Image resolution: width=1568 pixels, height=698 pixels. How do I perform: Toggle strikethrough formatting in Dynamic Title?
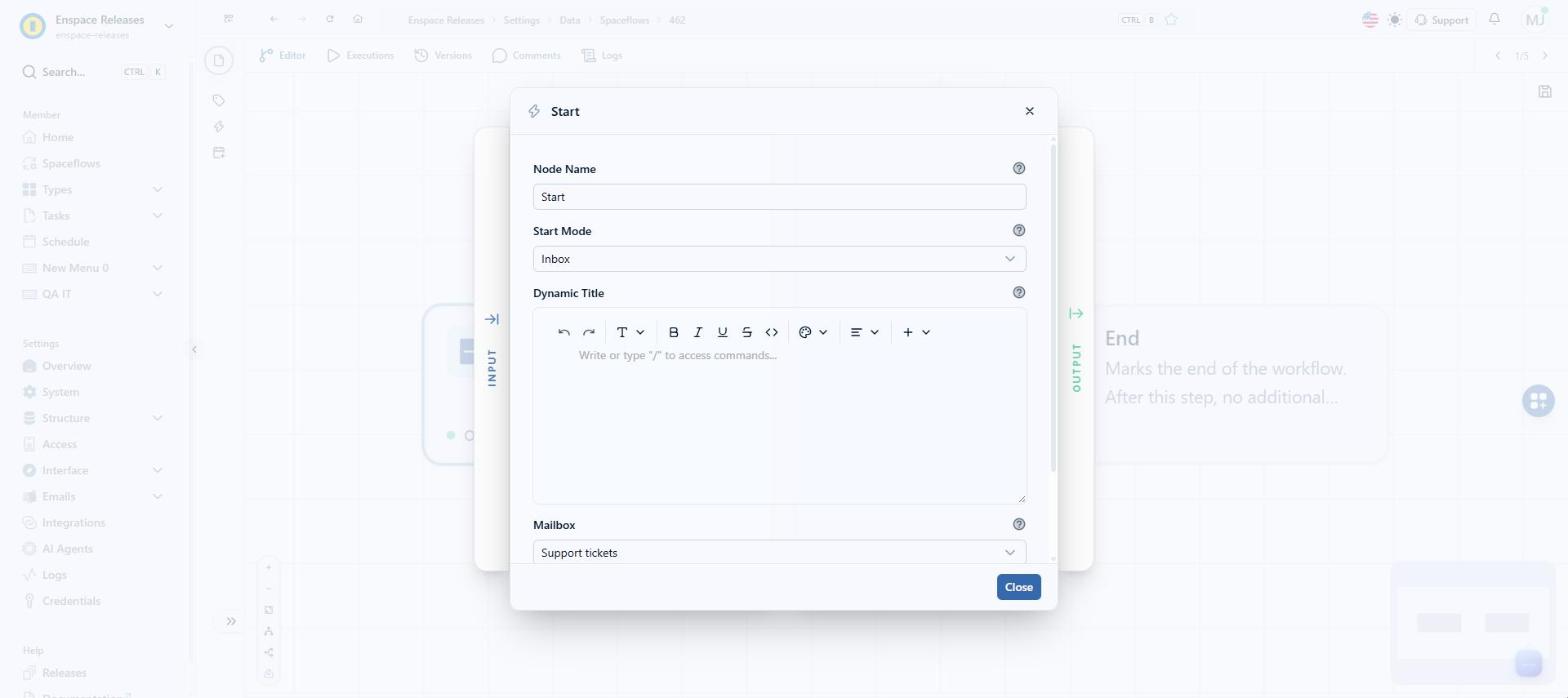point(747,332)
